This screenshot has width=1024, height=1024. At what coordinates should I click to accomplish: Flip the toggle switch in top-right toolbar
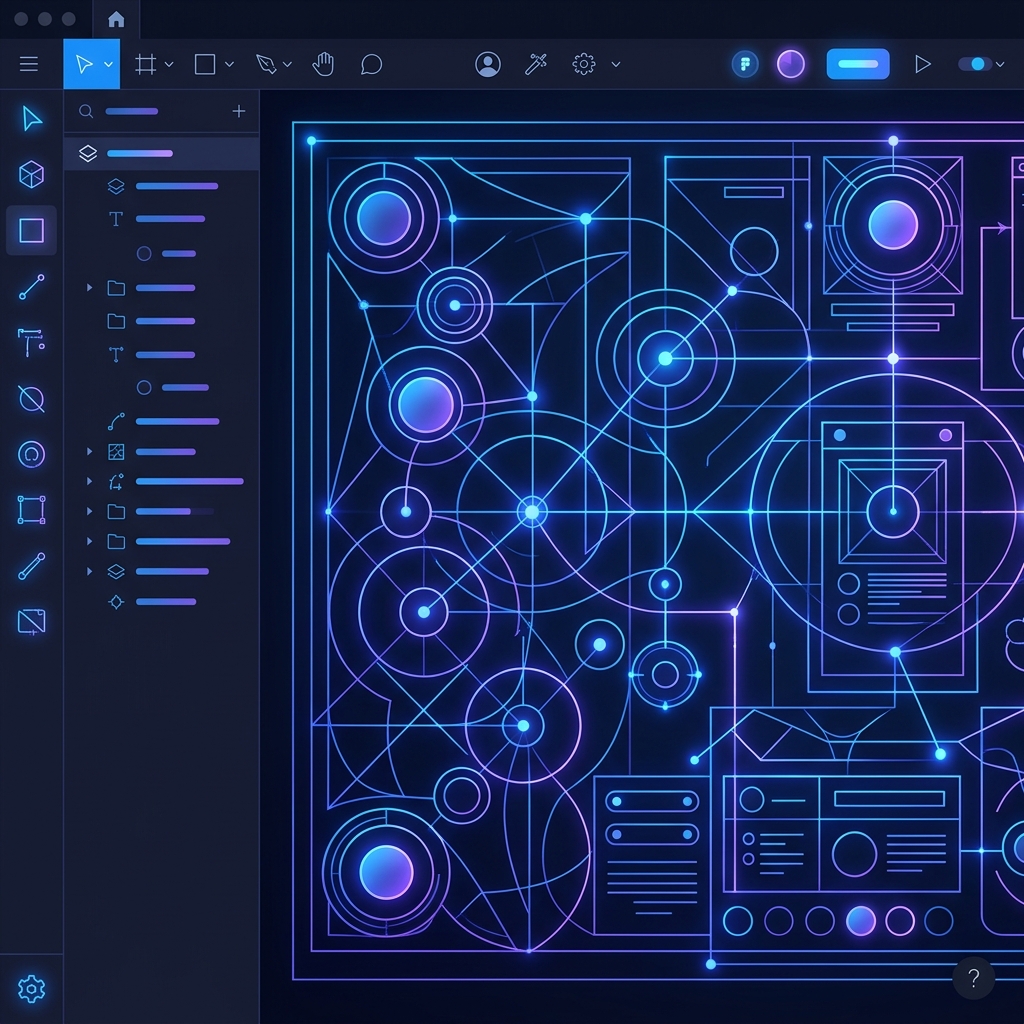coord(975,64)
